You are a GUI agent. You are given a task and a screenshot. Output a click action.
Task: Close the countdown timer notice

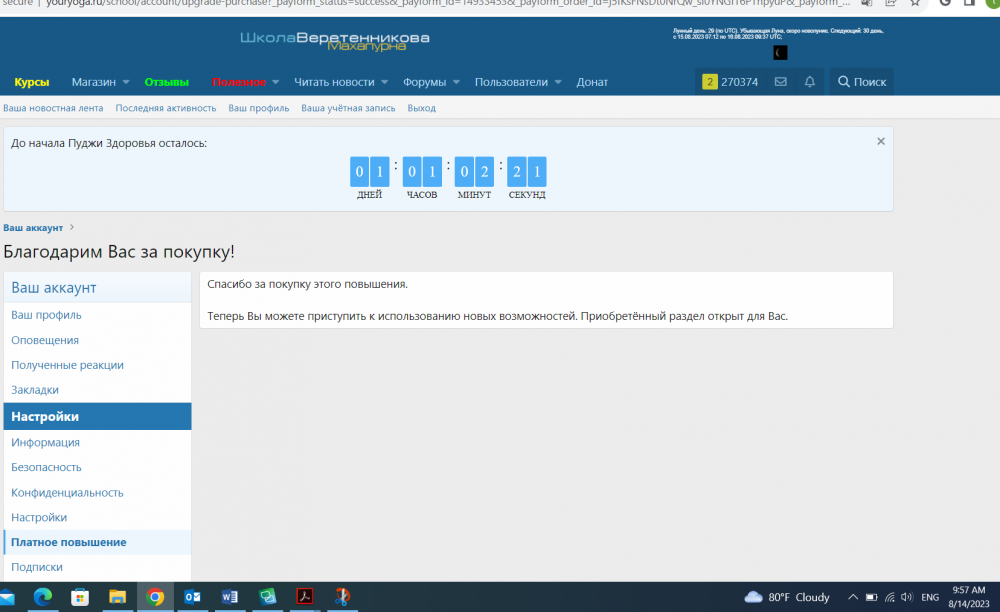click(x=881, y=142)
